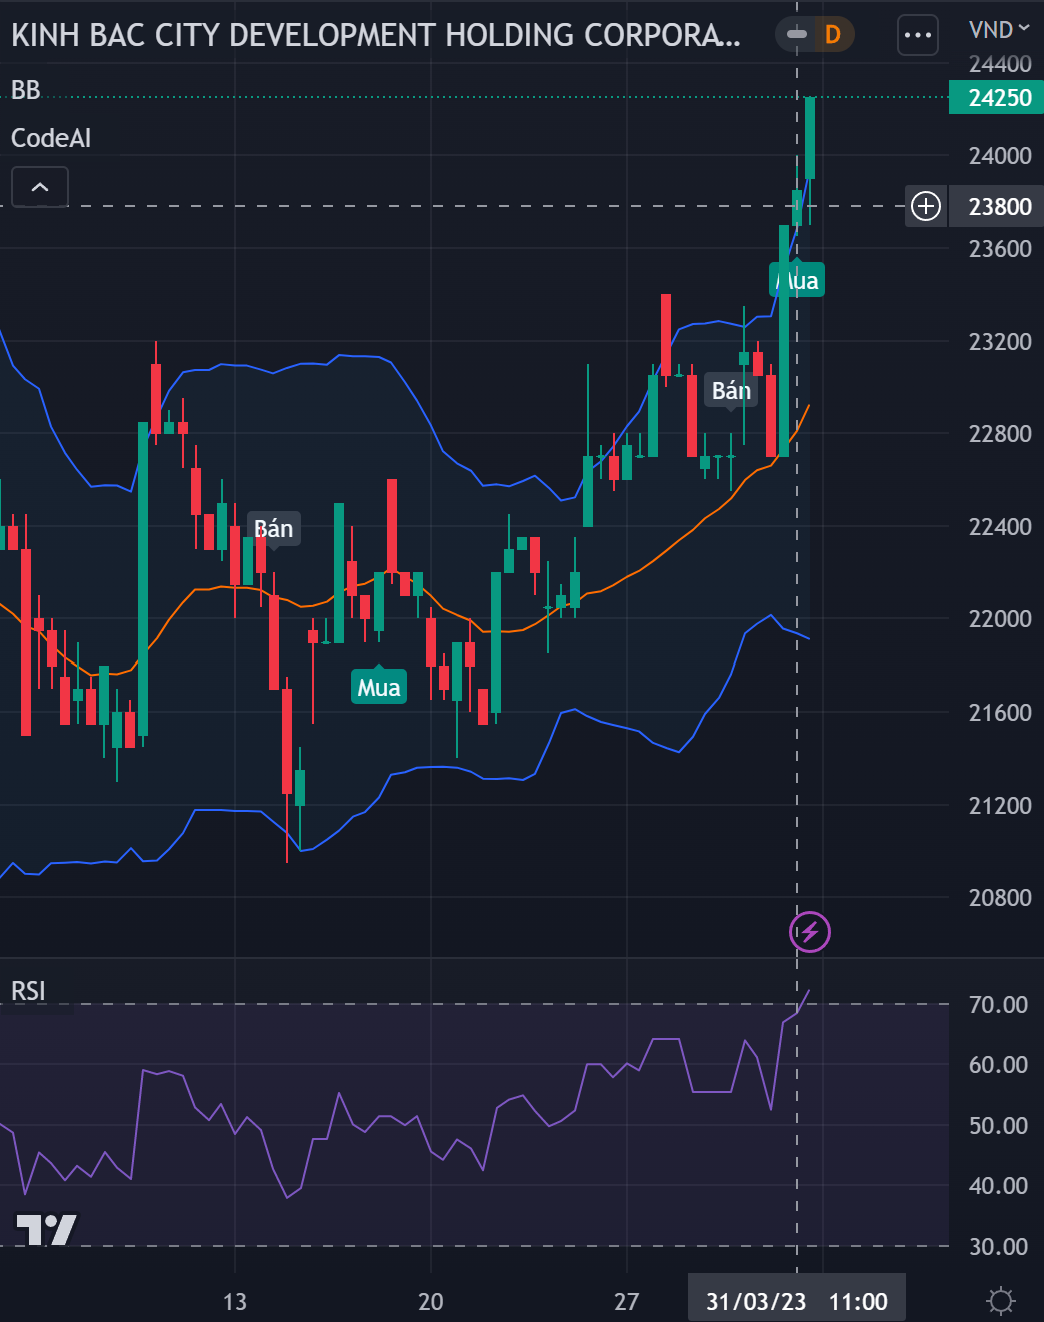This screenshot has width=1044, height=1322.
Task: Toggle the market status pill next to D
Action: click(797, 35)
